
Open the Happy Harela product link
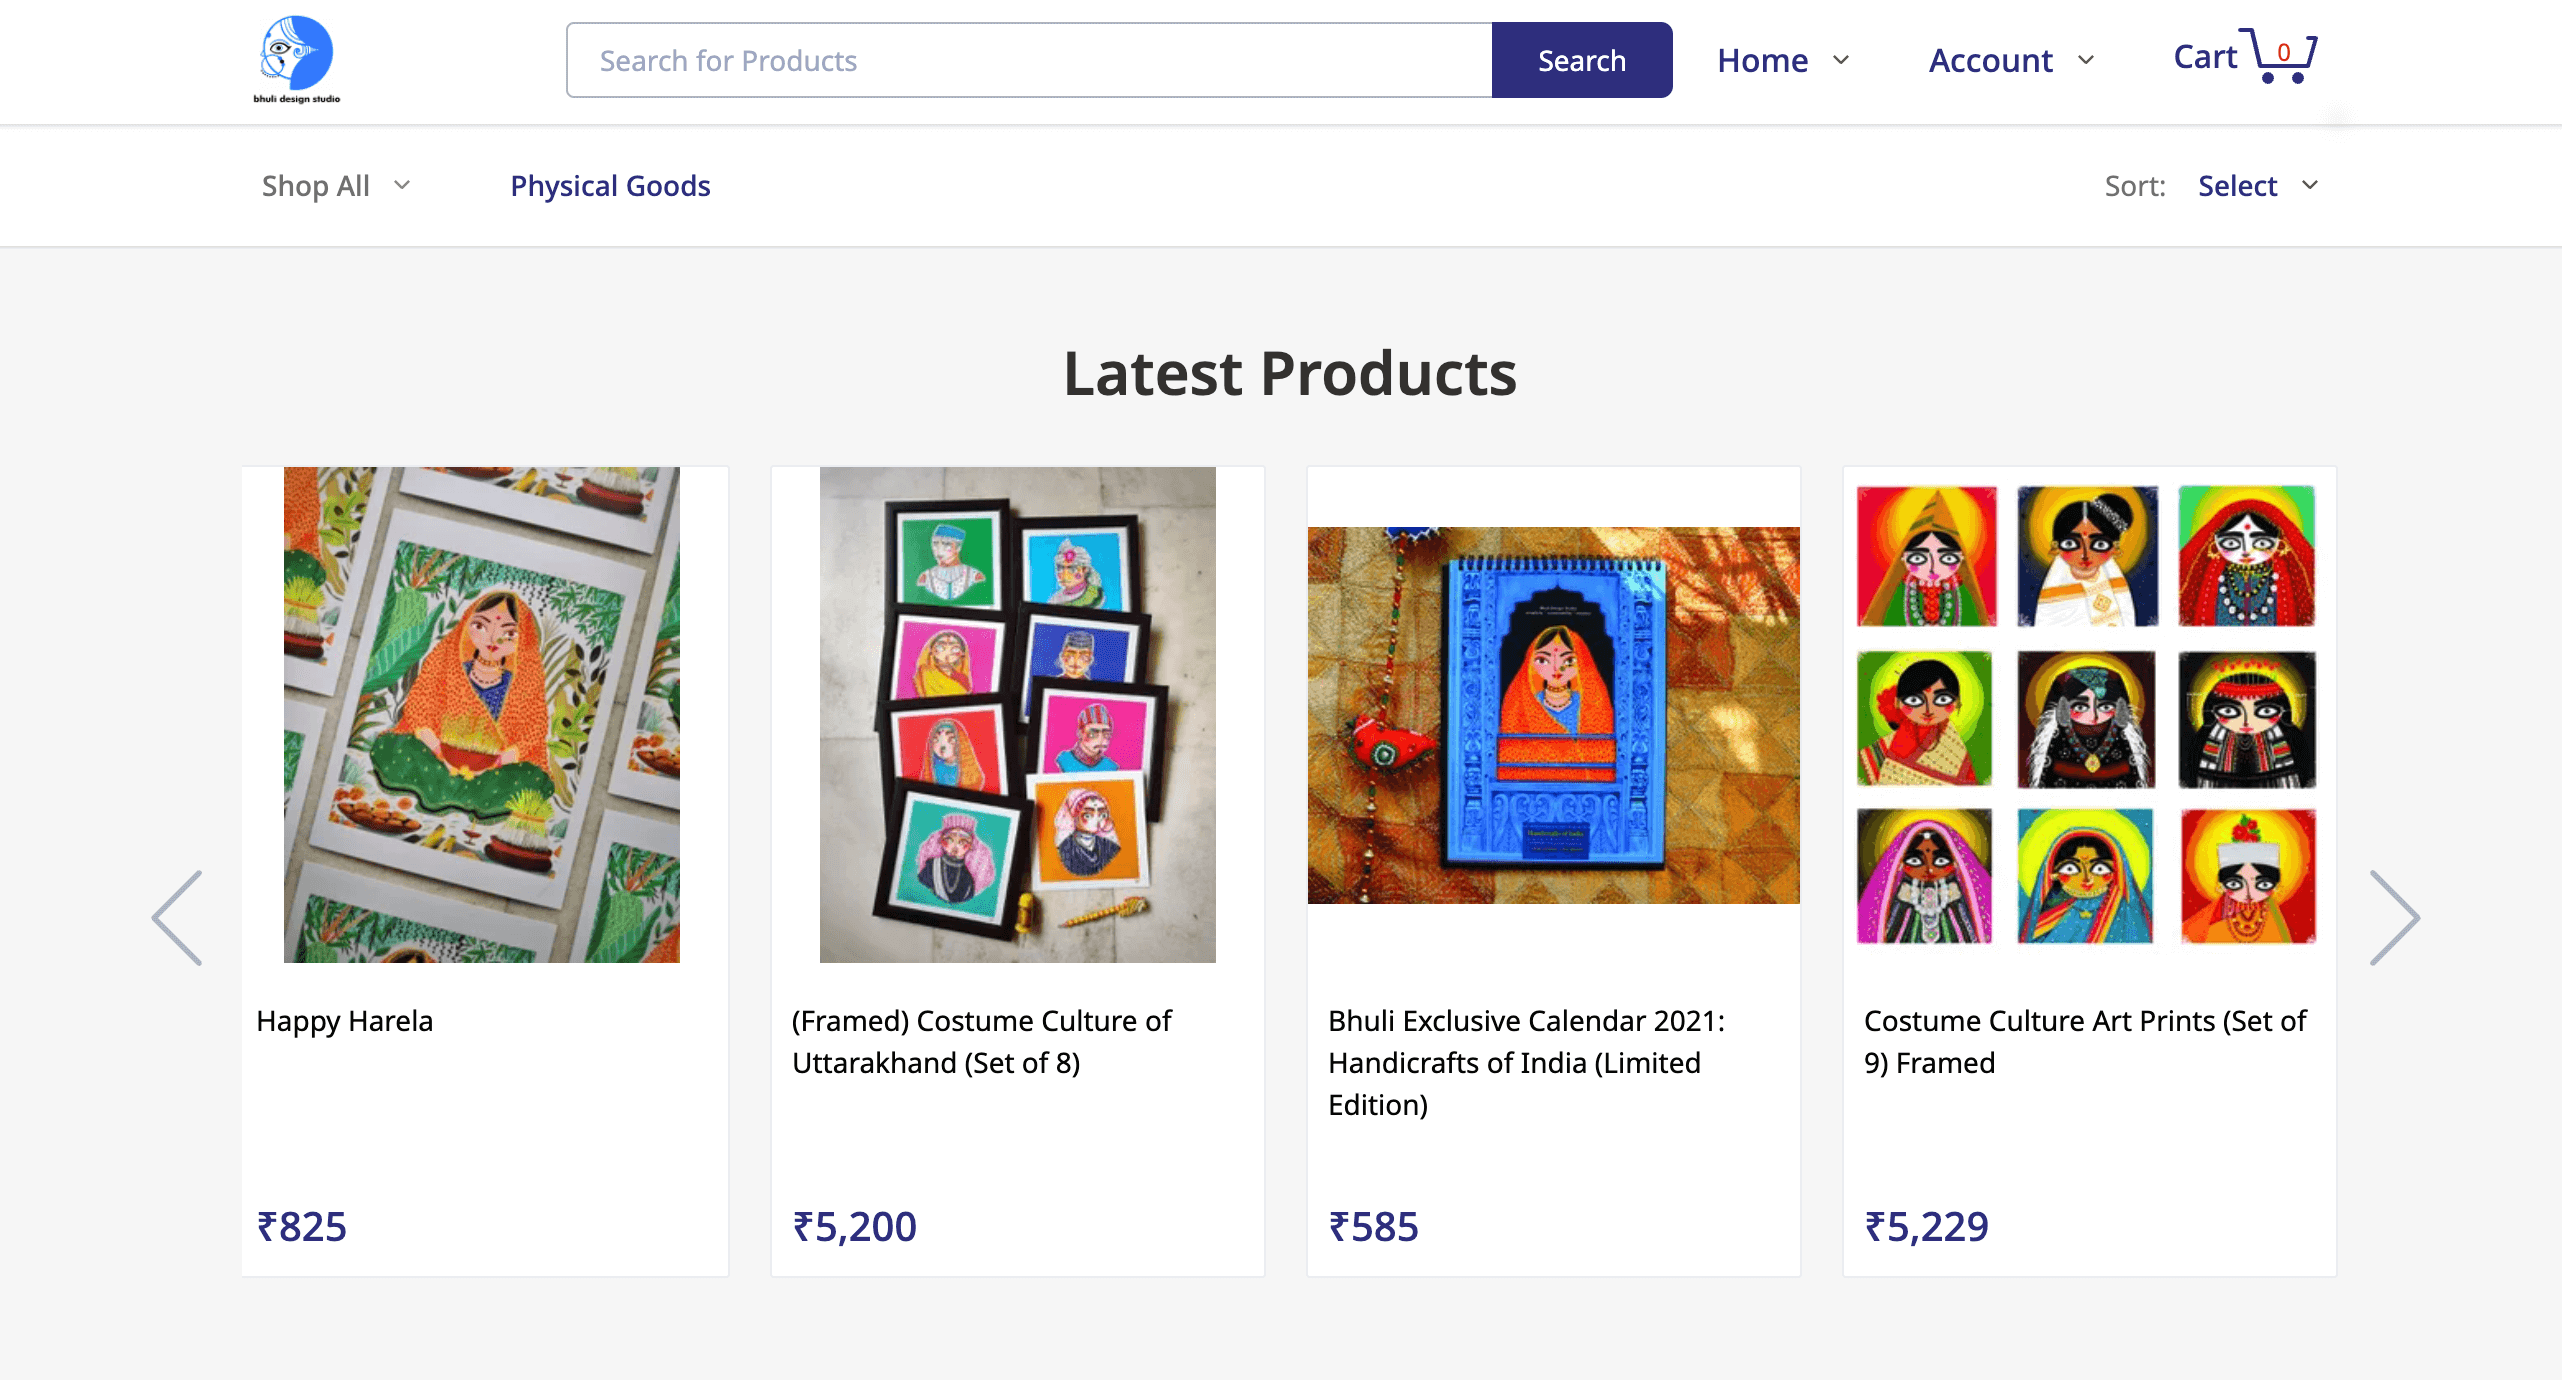[344, 1021]
